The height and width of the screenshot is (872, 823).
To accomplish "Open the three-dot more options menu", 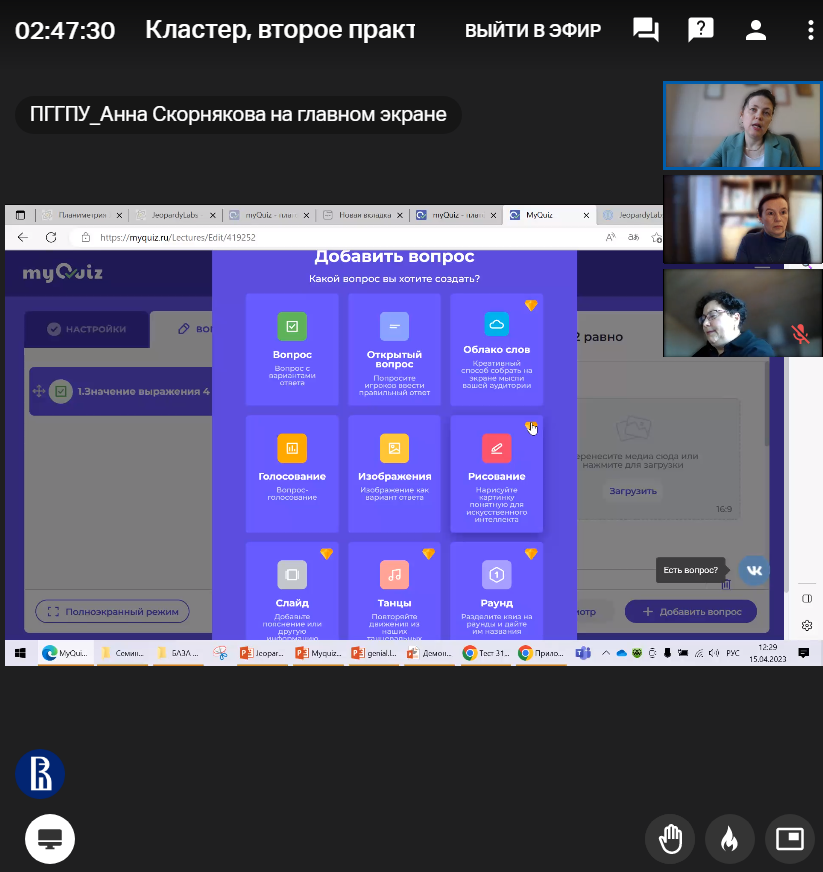I will [810, 30].
